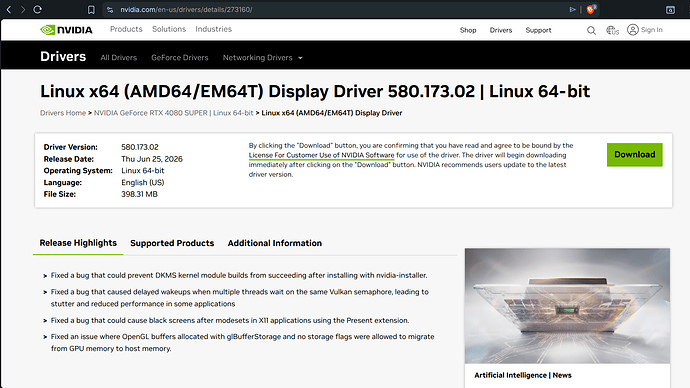Click the Drivers heading in black bar
This screenshot has width=690, height=388.
coord(63,57)
